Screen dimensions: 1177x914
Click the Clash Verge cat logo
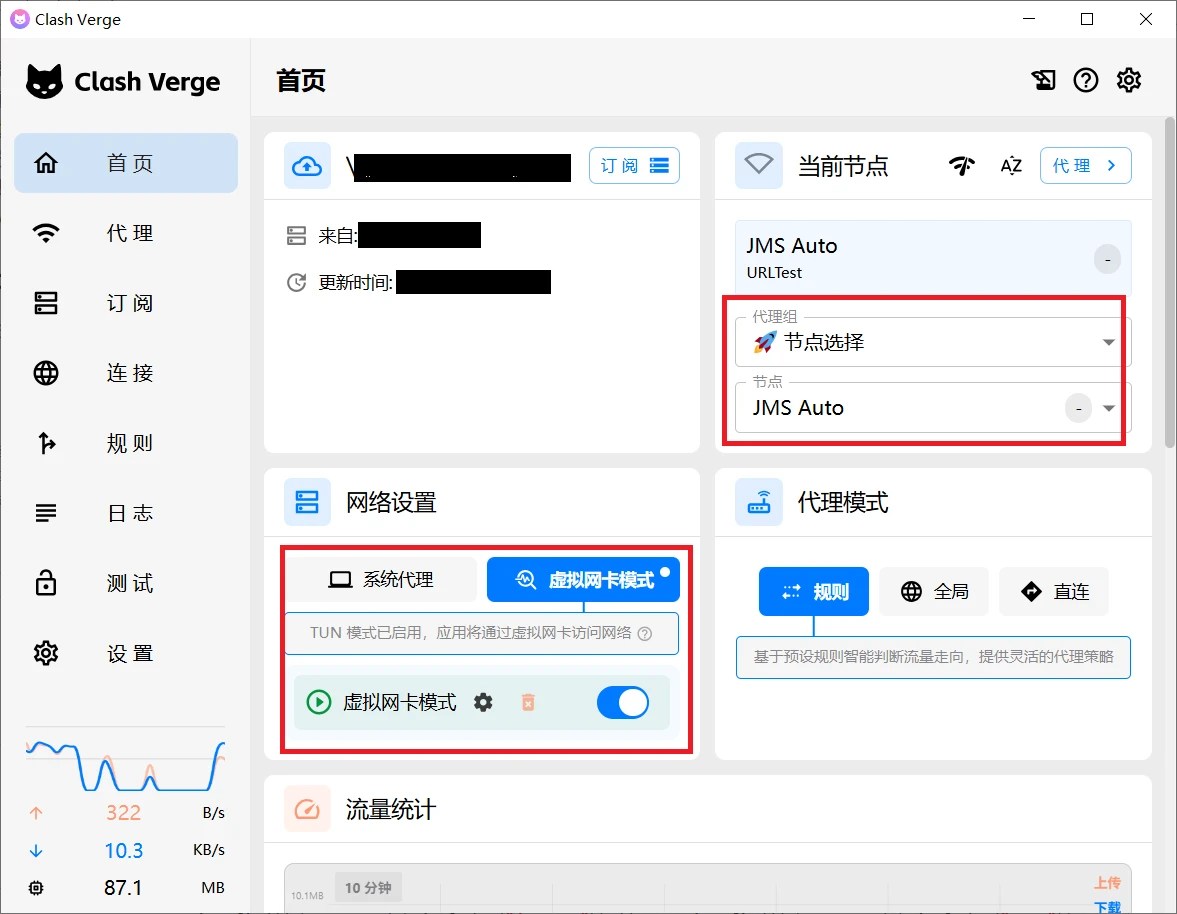pyautogui.click(x=44, y=81)
